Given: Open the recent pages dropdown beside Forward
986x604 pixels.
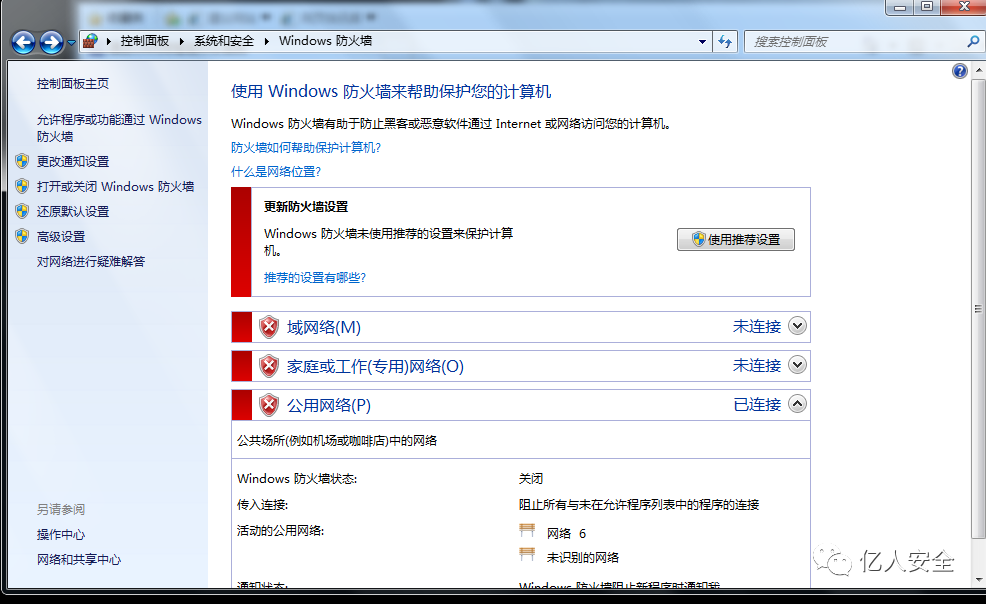Looking at the screenshot, I should [x=71, y=43].
